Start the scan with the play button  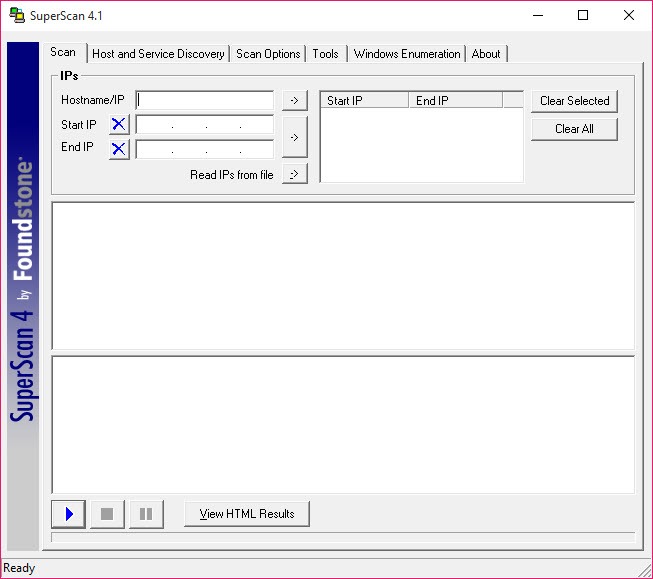click(x=69, y=514)
